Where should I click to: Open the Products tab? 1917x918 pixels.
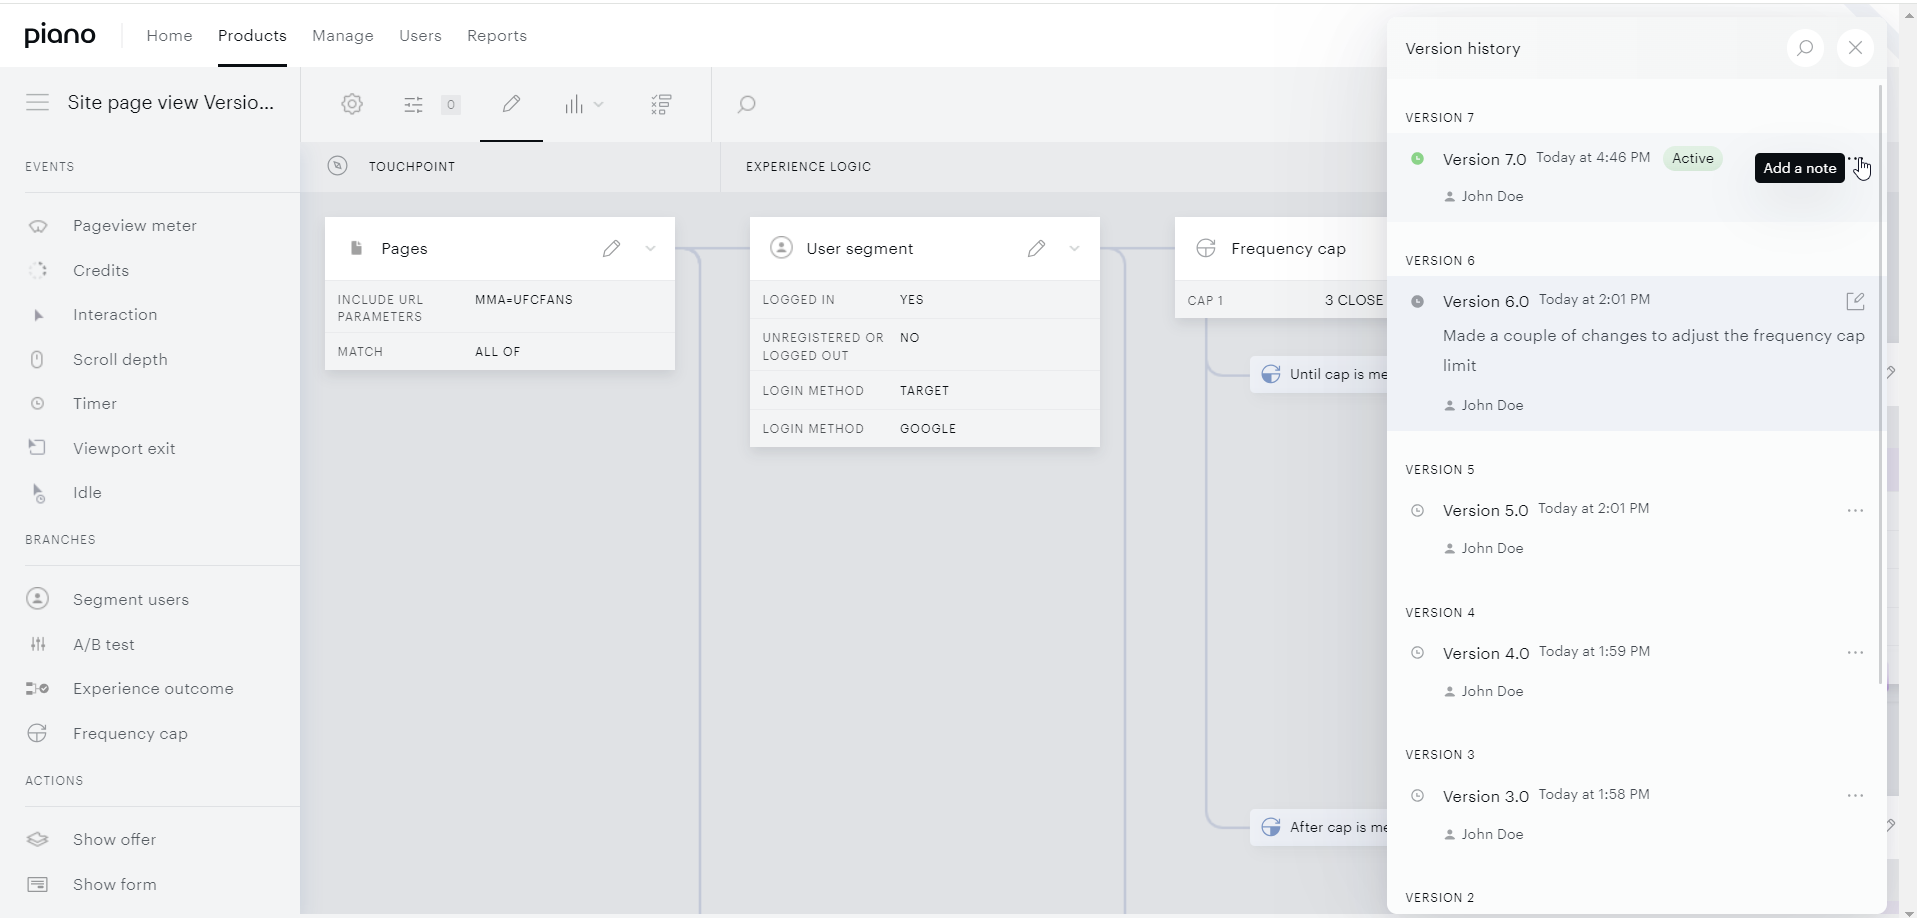point(252,35)
